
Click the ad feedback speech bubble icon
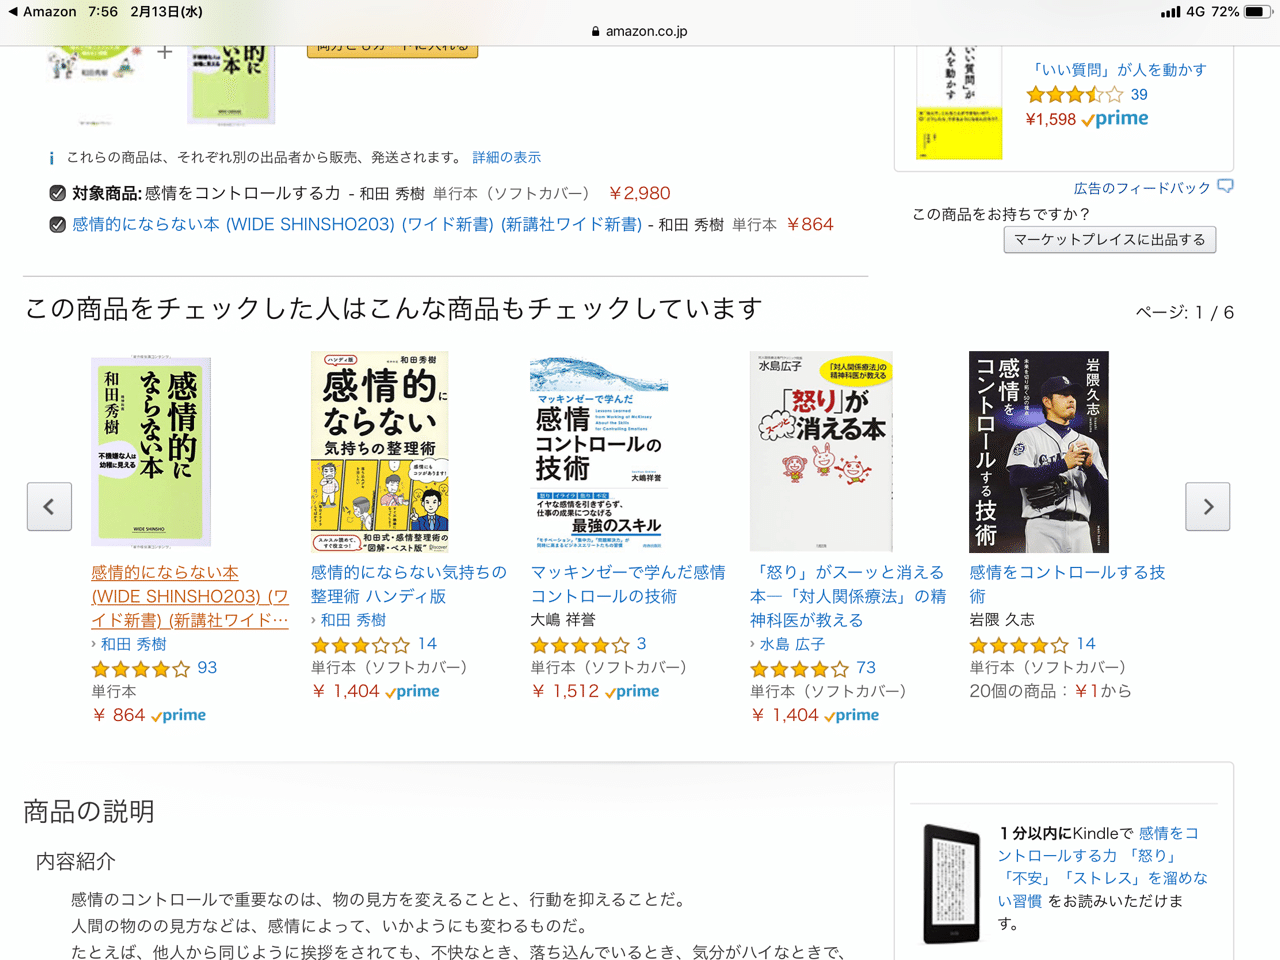[x=1226, y=187]
